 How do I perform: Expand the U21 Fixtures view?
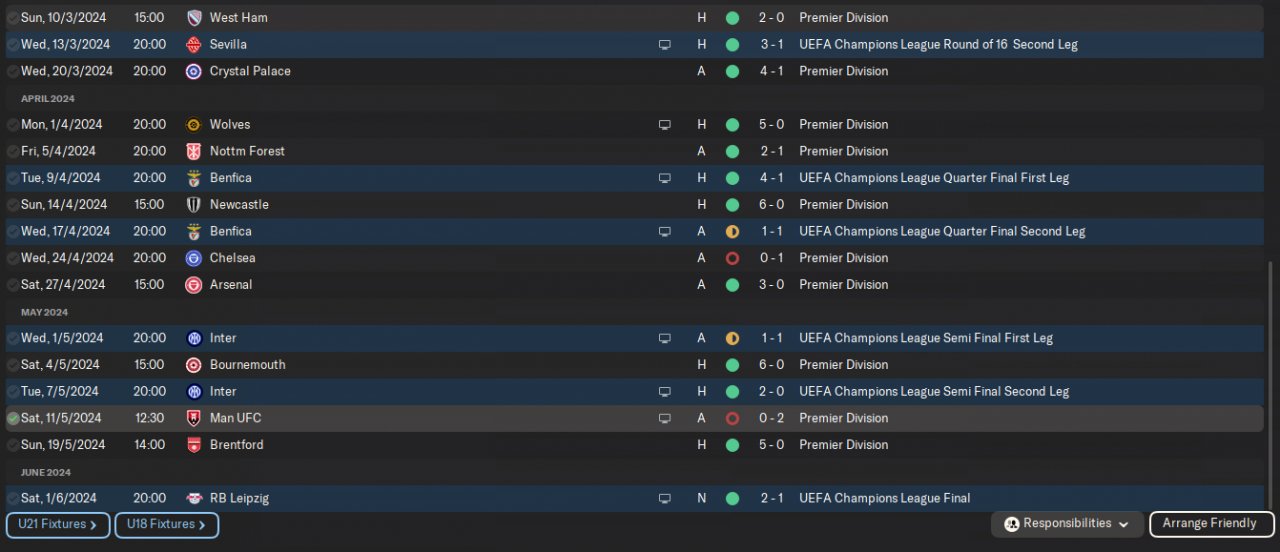[58, 525]
